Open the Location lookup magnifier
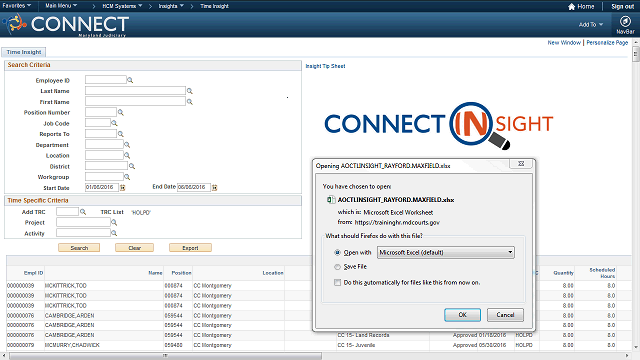The height and width of the screenshot is (360, 640). pyautogui.click(x=127, y=156)
